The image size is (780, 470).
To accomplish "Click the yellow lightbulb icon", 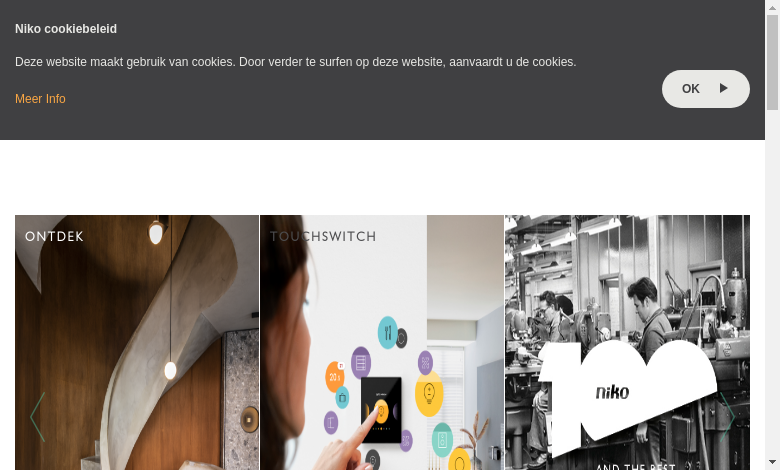I will click(x=429, y=393).
